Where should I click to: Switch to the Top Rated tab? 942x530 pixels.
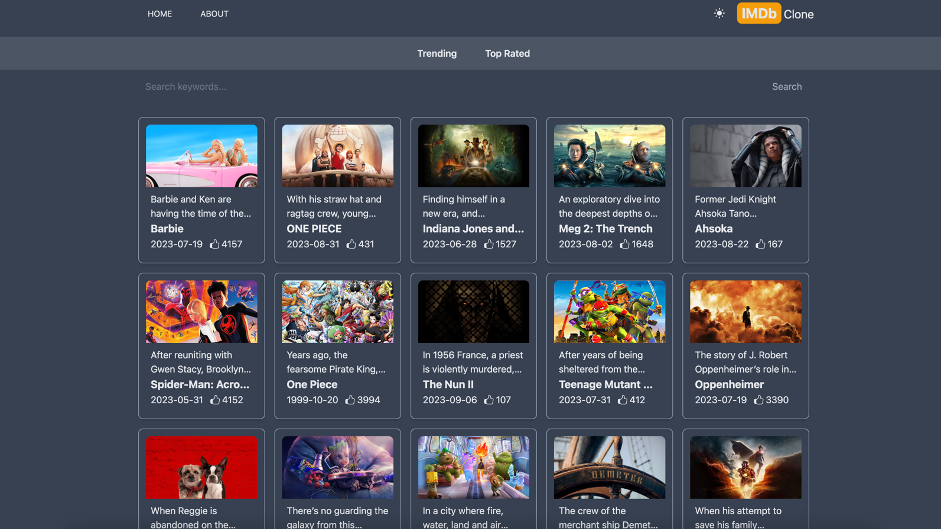coord(508,53)
